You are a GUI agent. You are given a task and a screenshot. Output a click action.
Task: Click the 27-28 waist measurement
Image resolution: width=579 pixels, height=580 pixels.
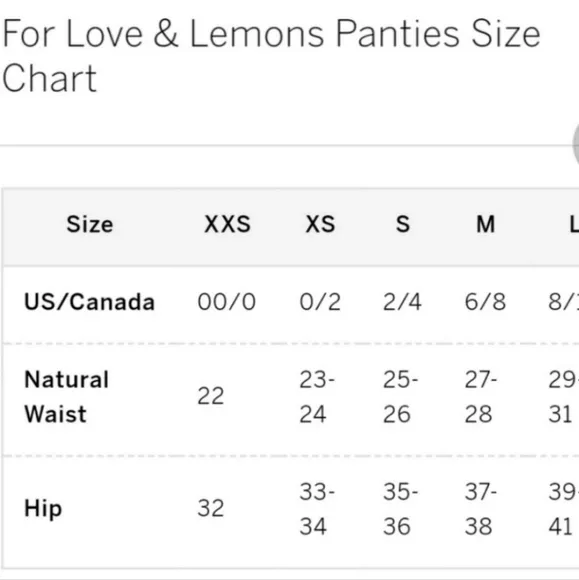[x=481, y=397]
